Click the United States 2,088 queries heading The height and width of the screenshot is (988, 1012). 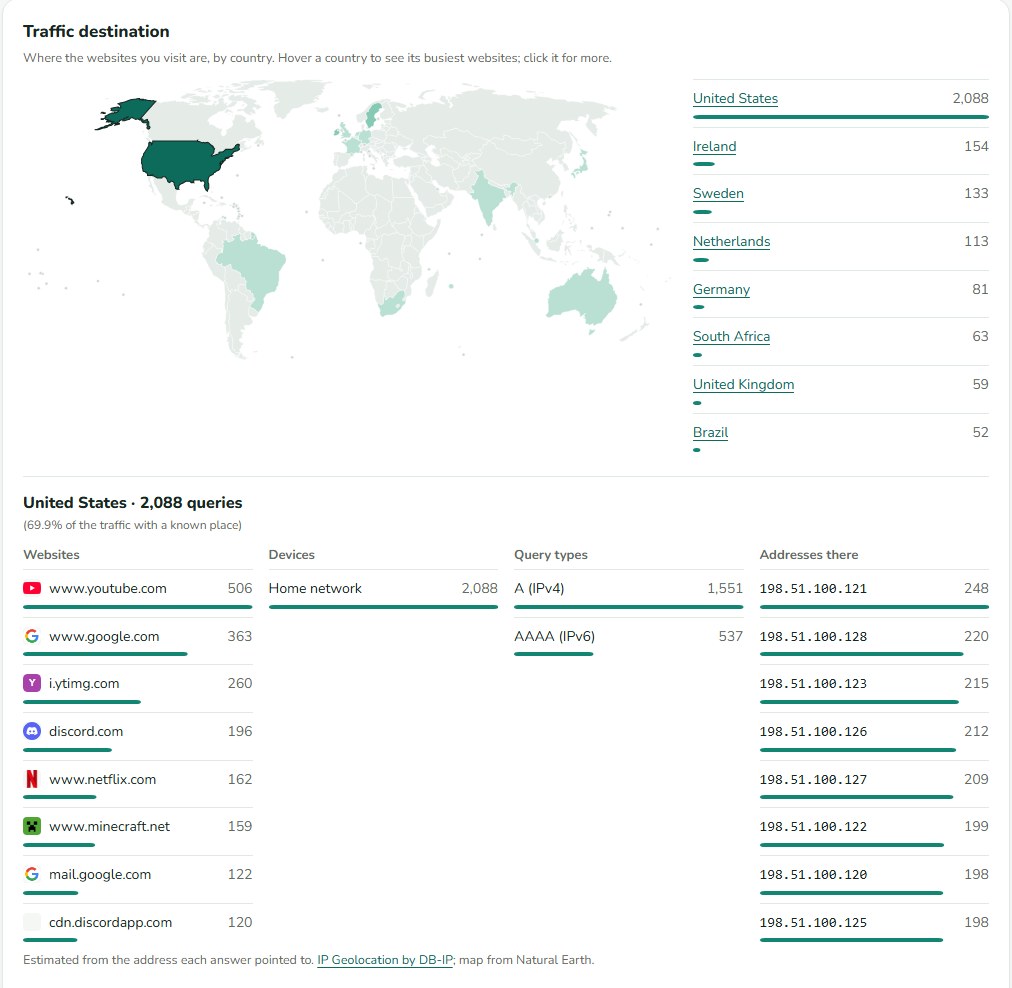point(132,502)
